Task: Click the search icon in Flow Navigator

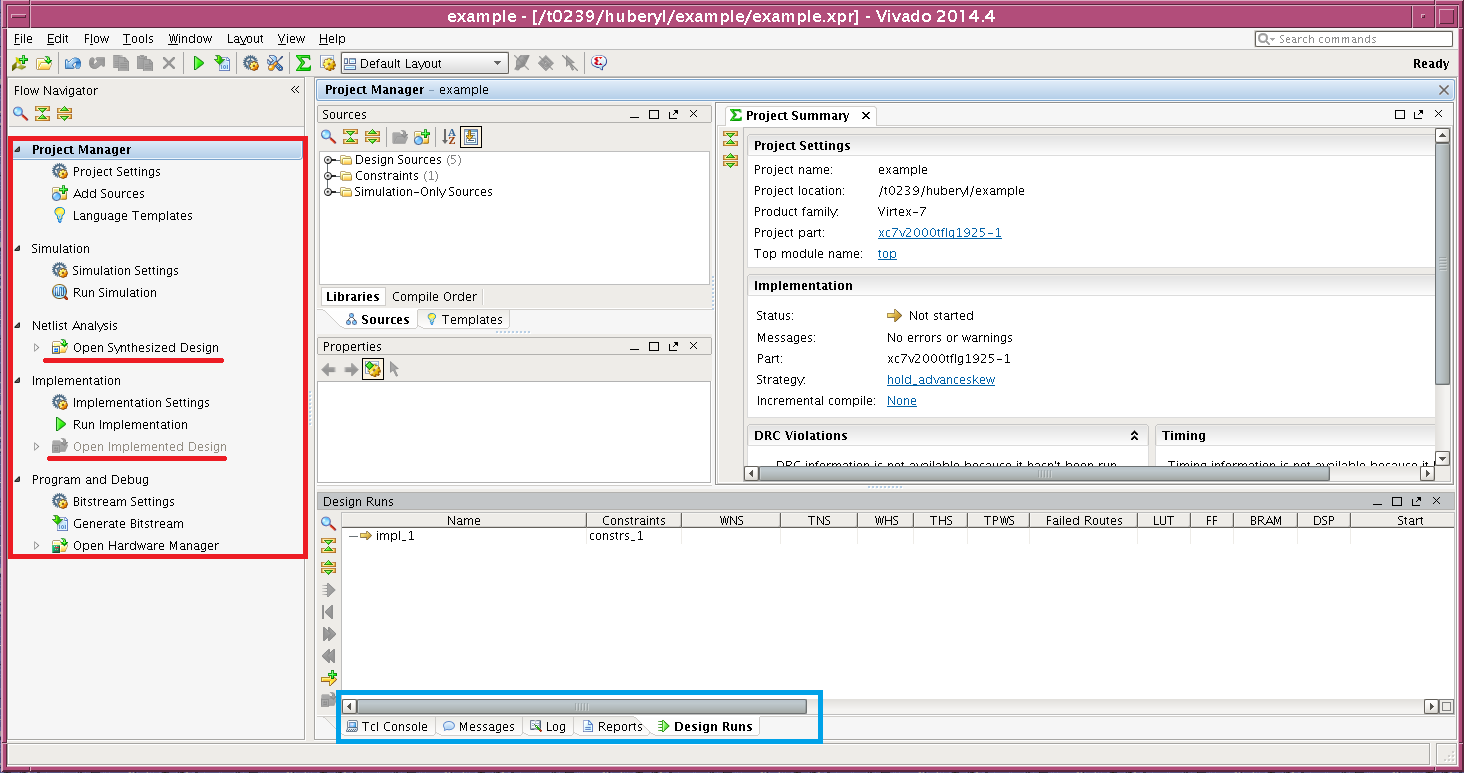Action: 20,113
